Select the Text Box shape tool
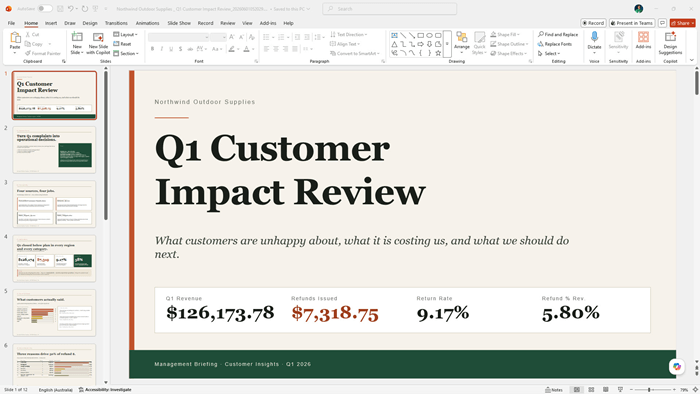This screenshot has width=700, height=394. [x=395, y=35]
